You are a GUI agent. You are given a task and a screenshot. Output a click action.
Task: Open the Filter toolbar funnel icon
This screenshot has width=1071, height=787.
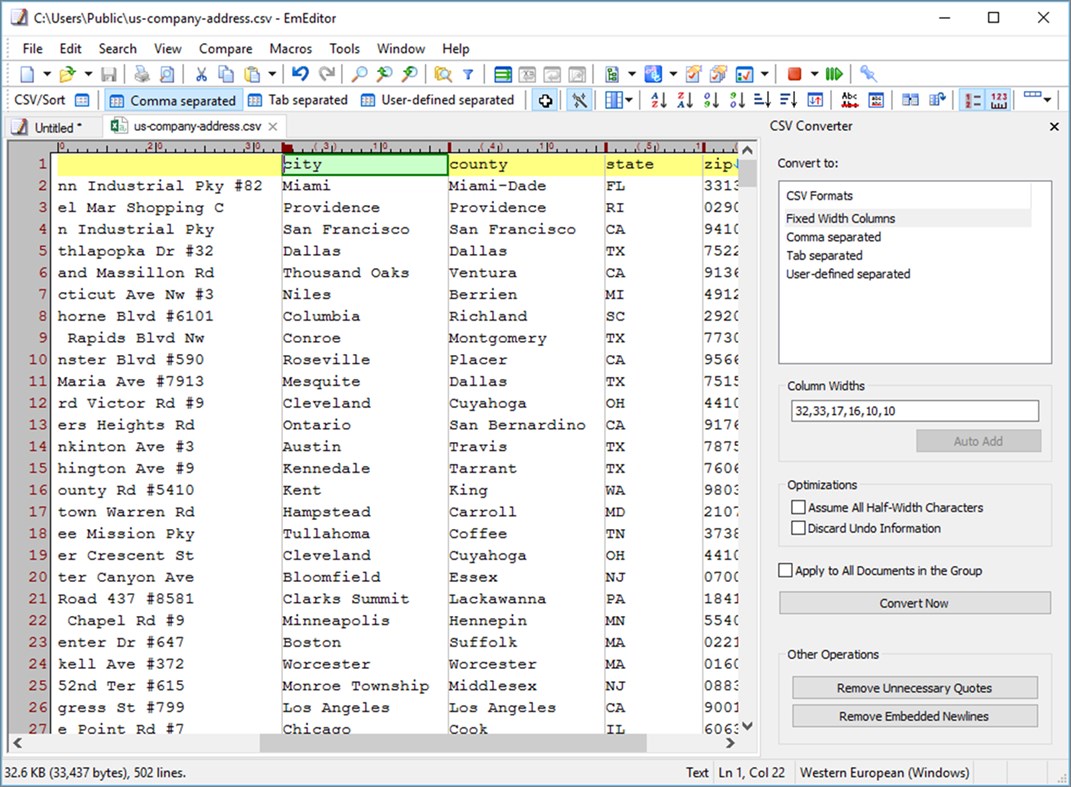[x=469, y=74]
